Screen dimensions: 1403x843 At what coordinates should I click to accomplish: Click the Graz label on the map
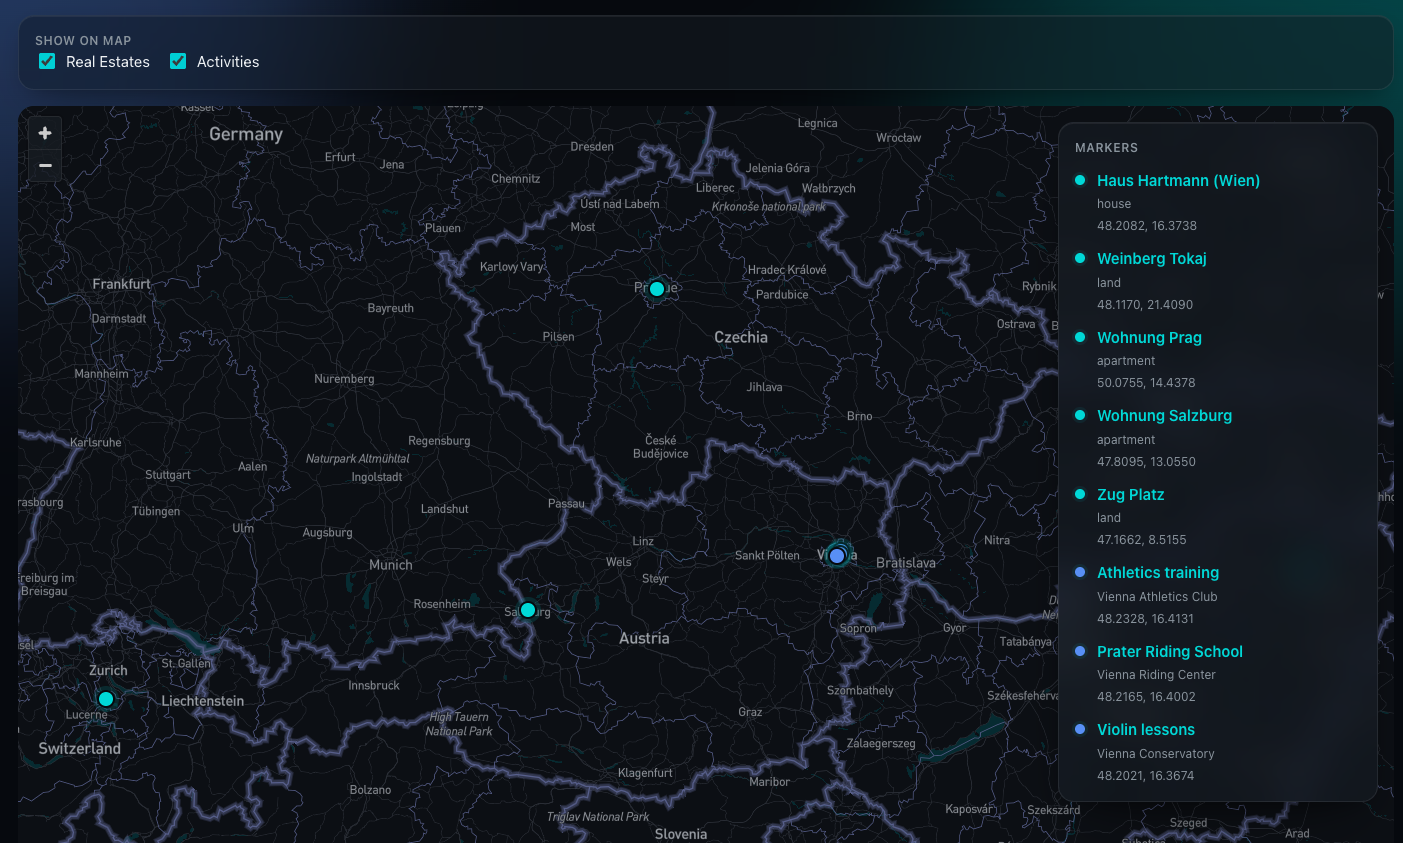coord(750,712)
